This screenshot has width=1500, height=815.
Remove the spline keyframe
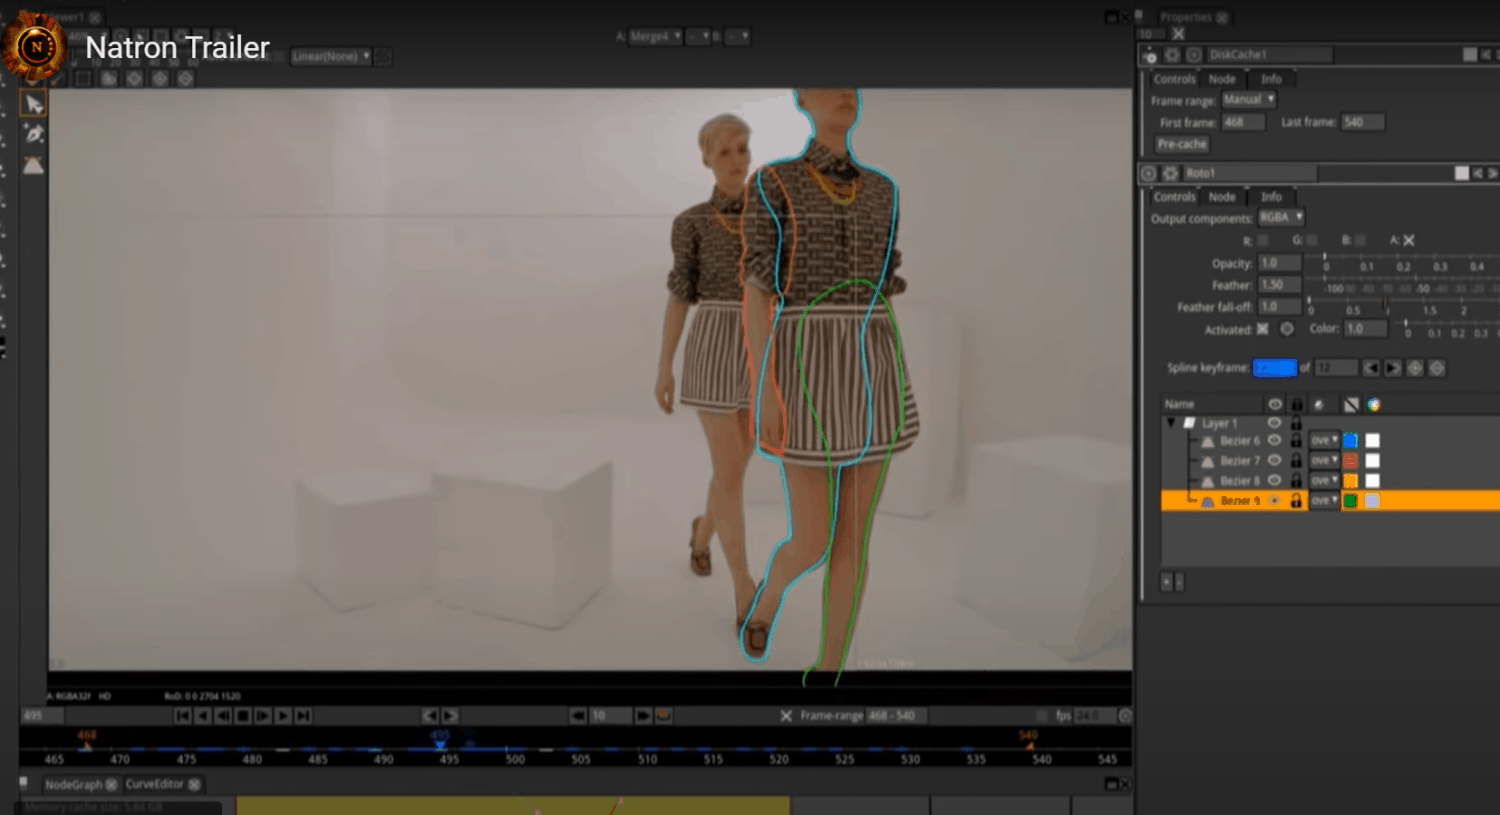click(1437, 368)
